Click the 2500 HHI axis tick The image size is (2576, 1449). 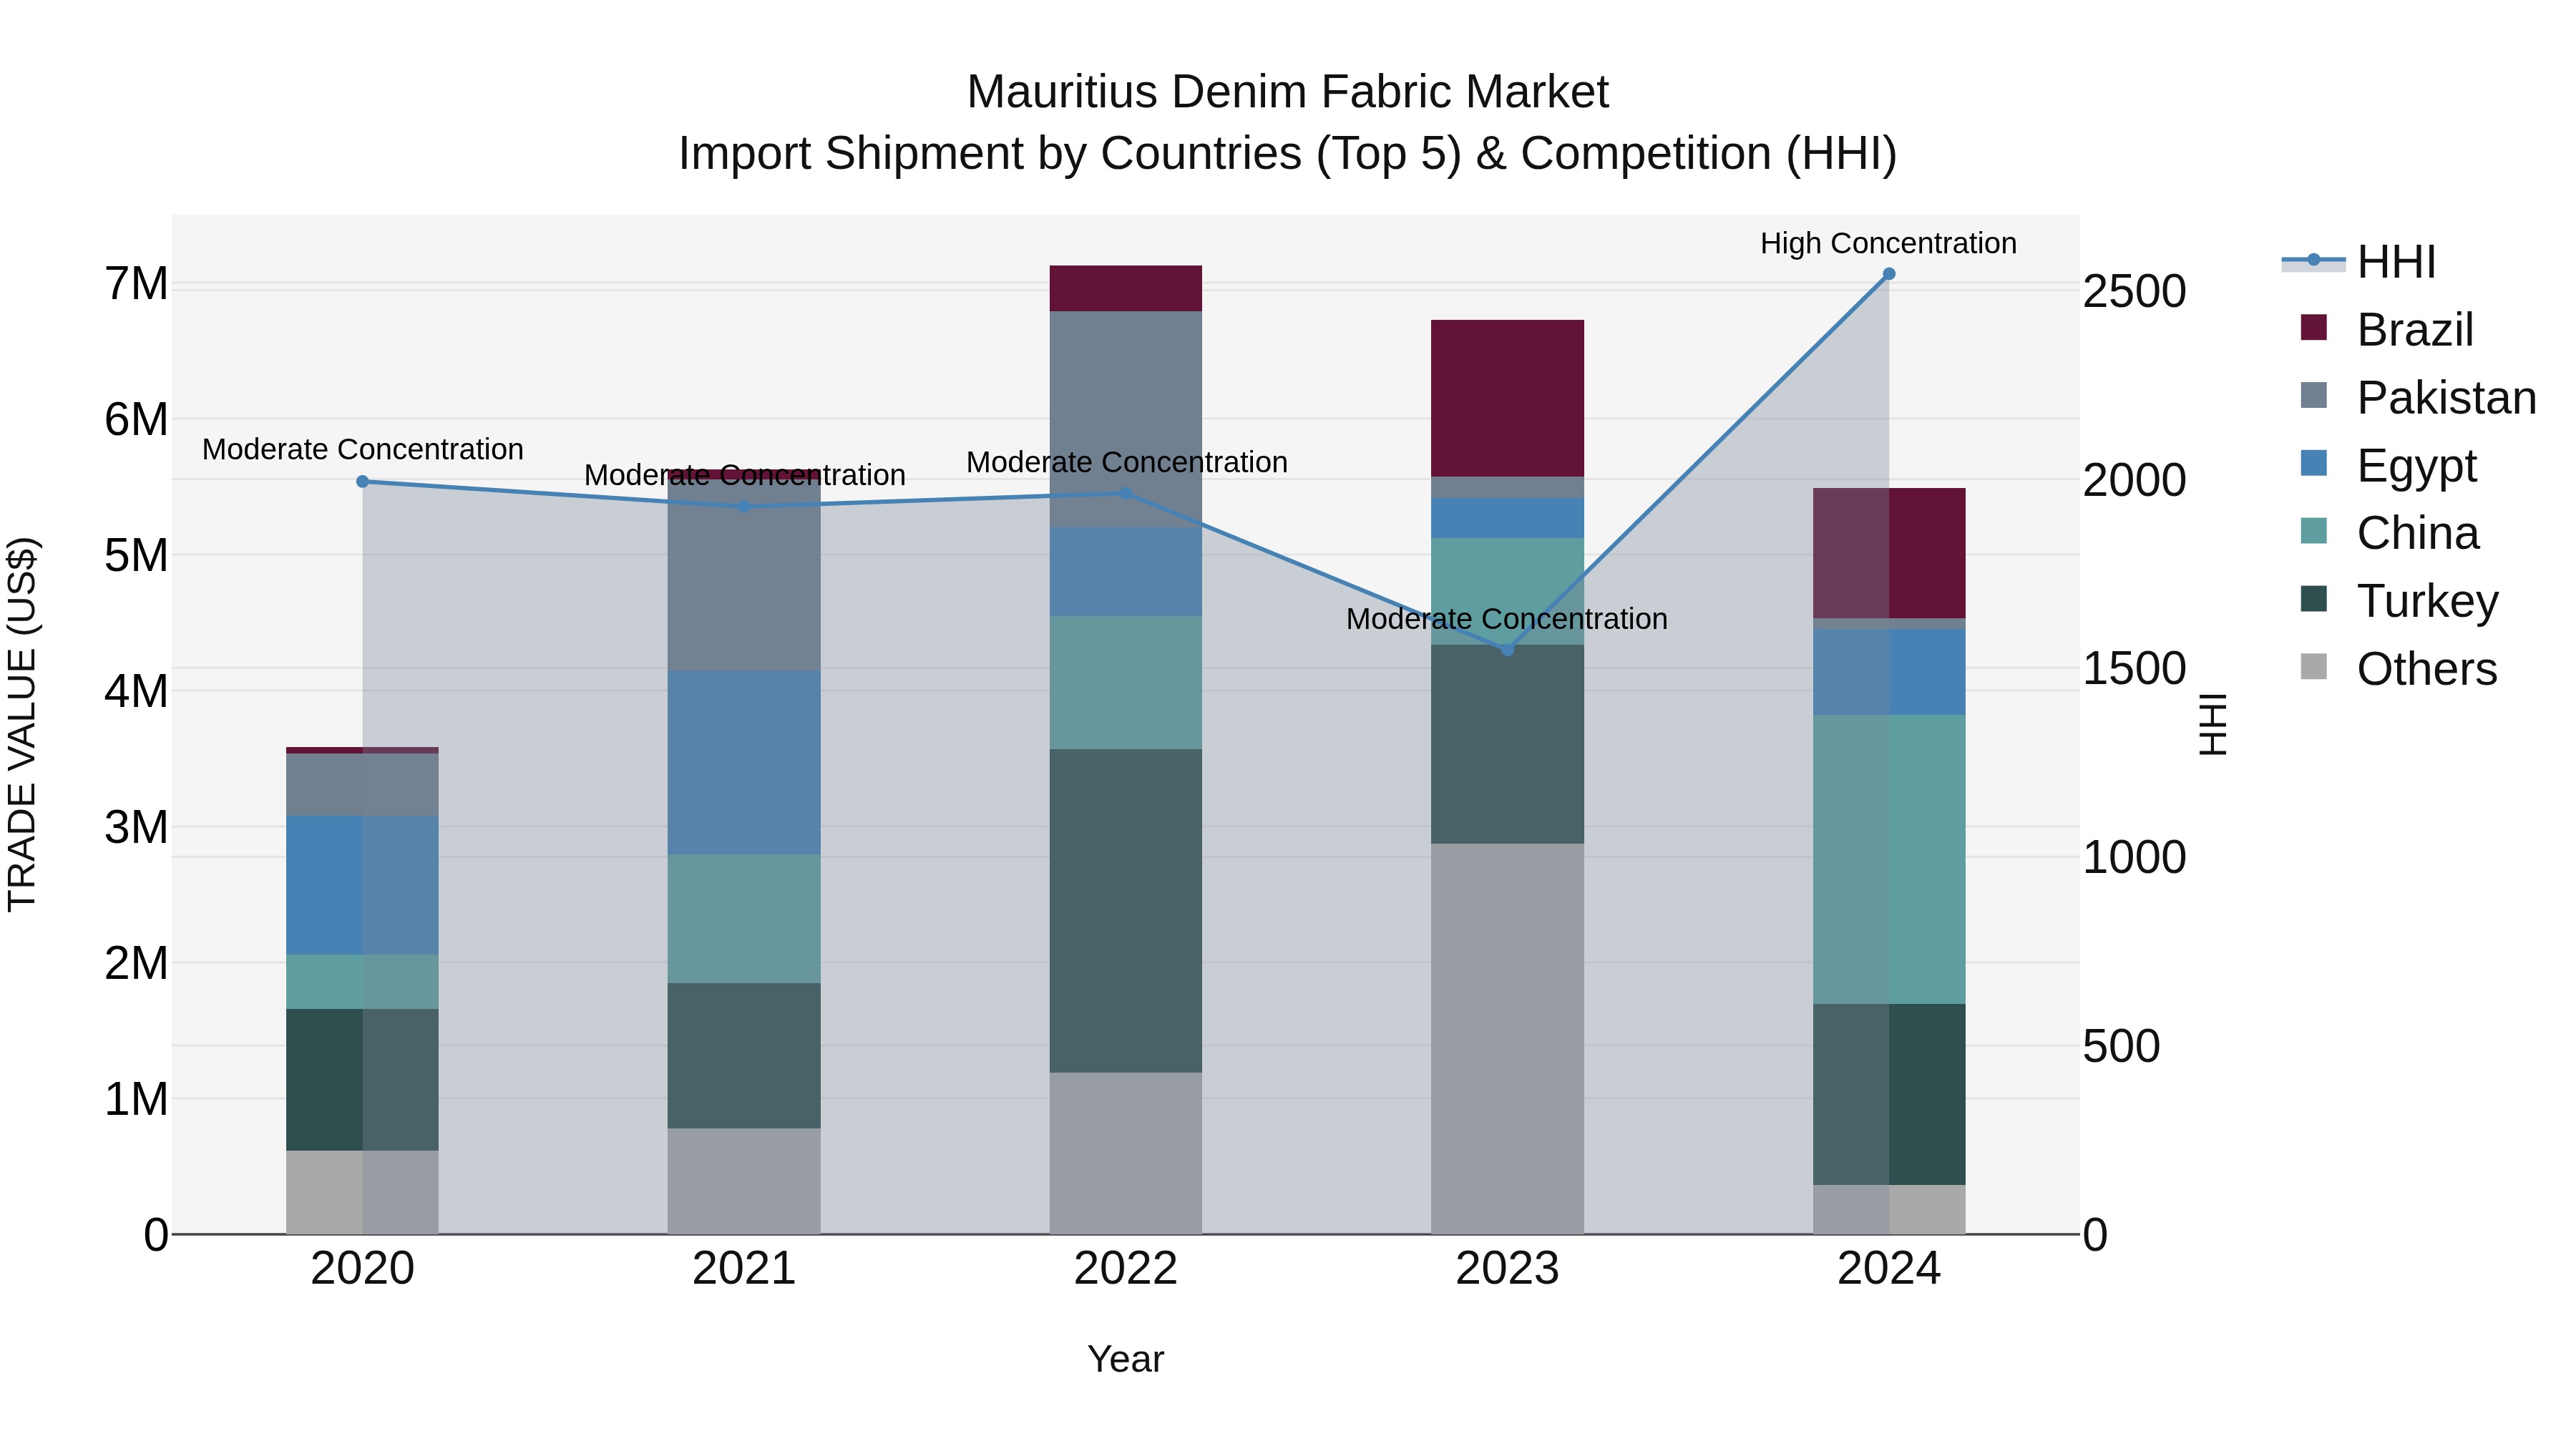click(2134, 292)
